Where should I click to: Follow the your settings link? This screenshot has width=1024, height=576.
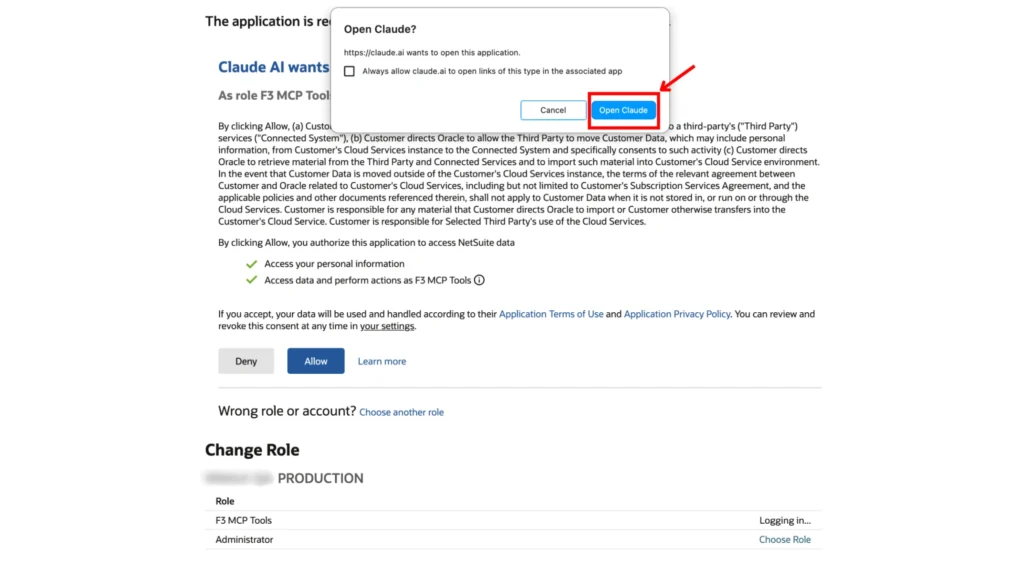tap(387, 327)
